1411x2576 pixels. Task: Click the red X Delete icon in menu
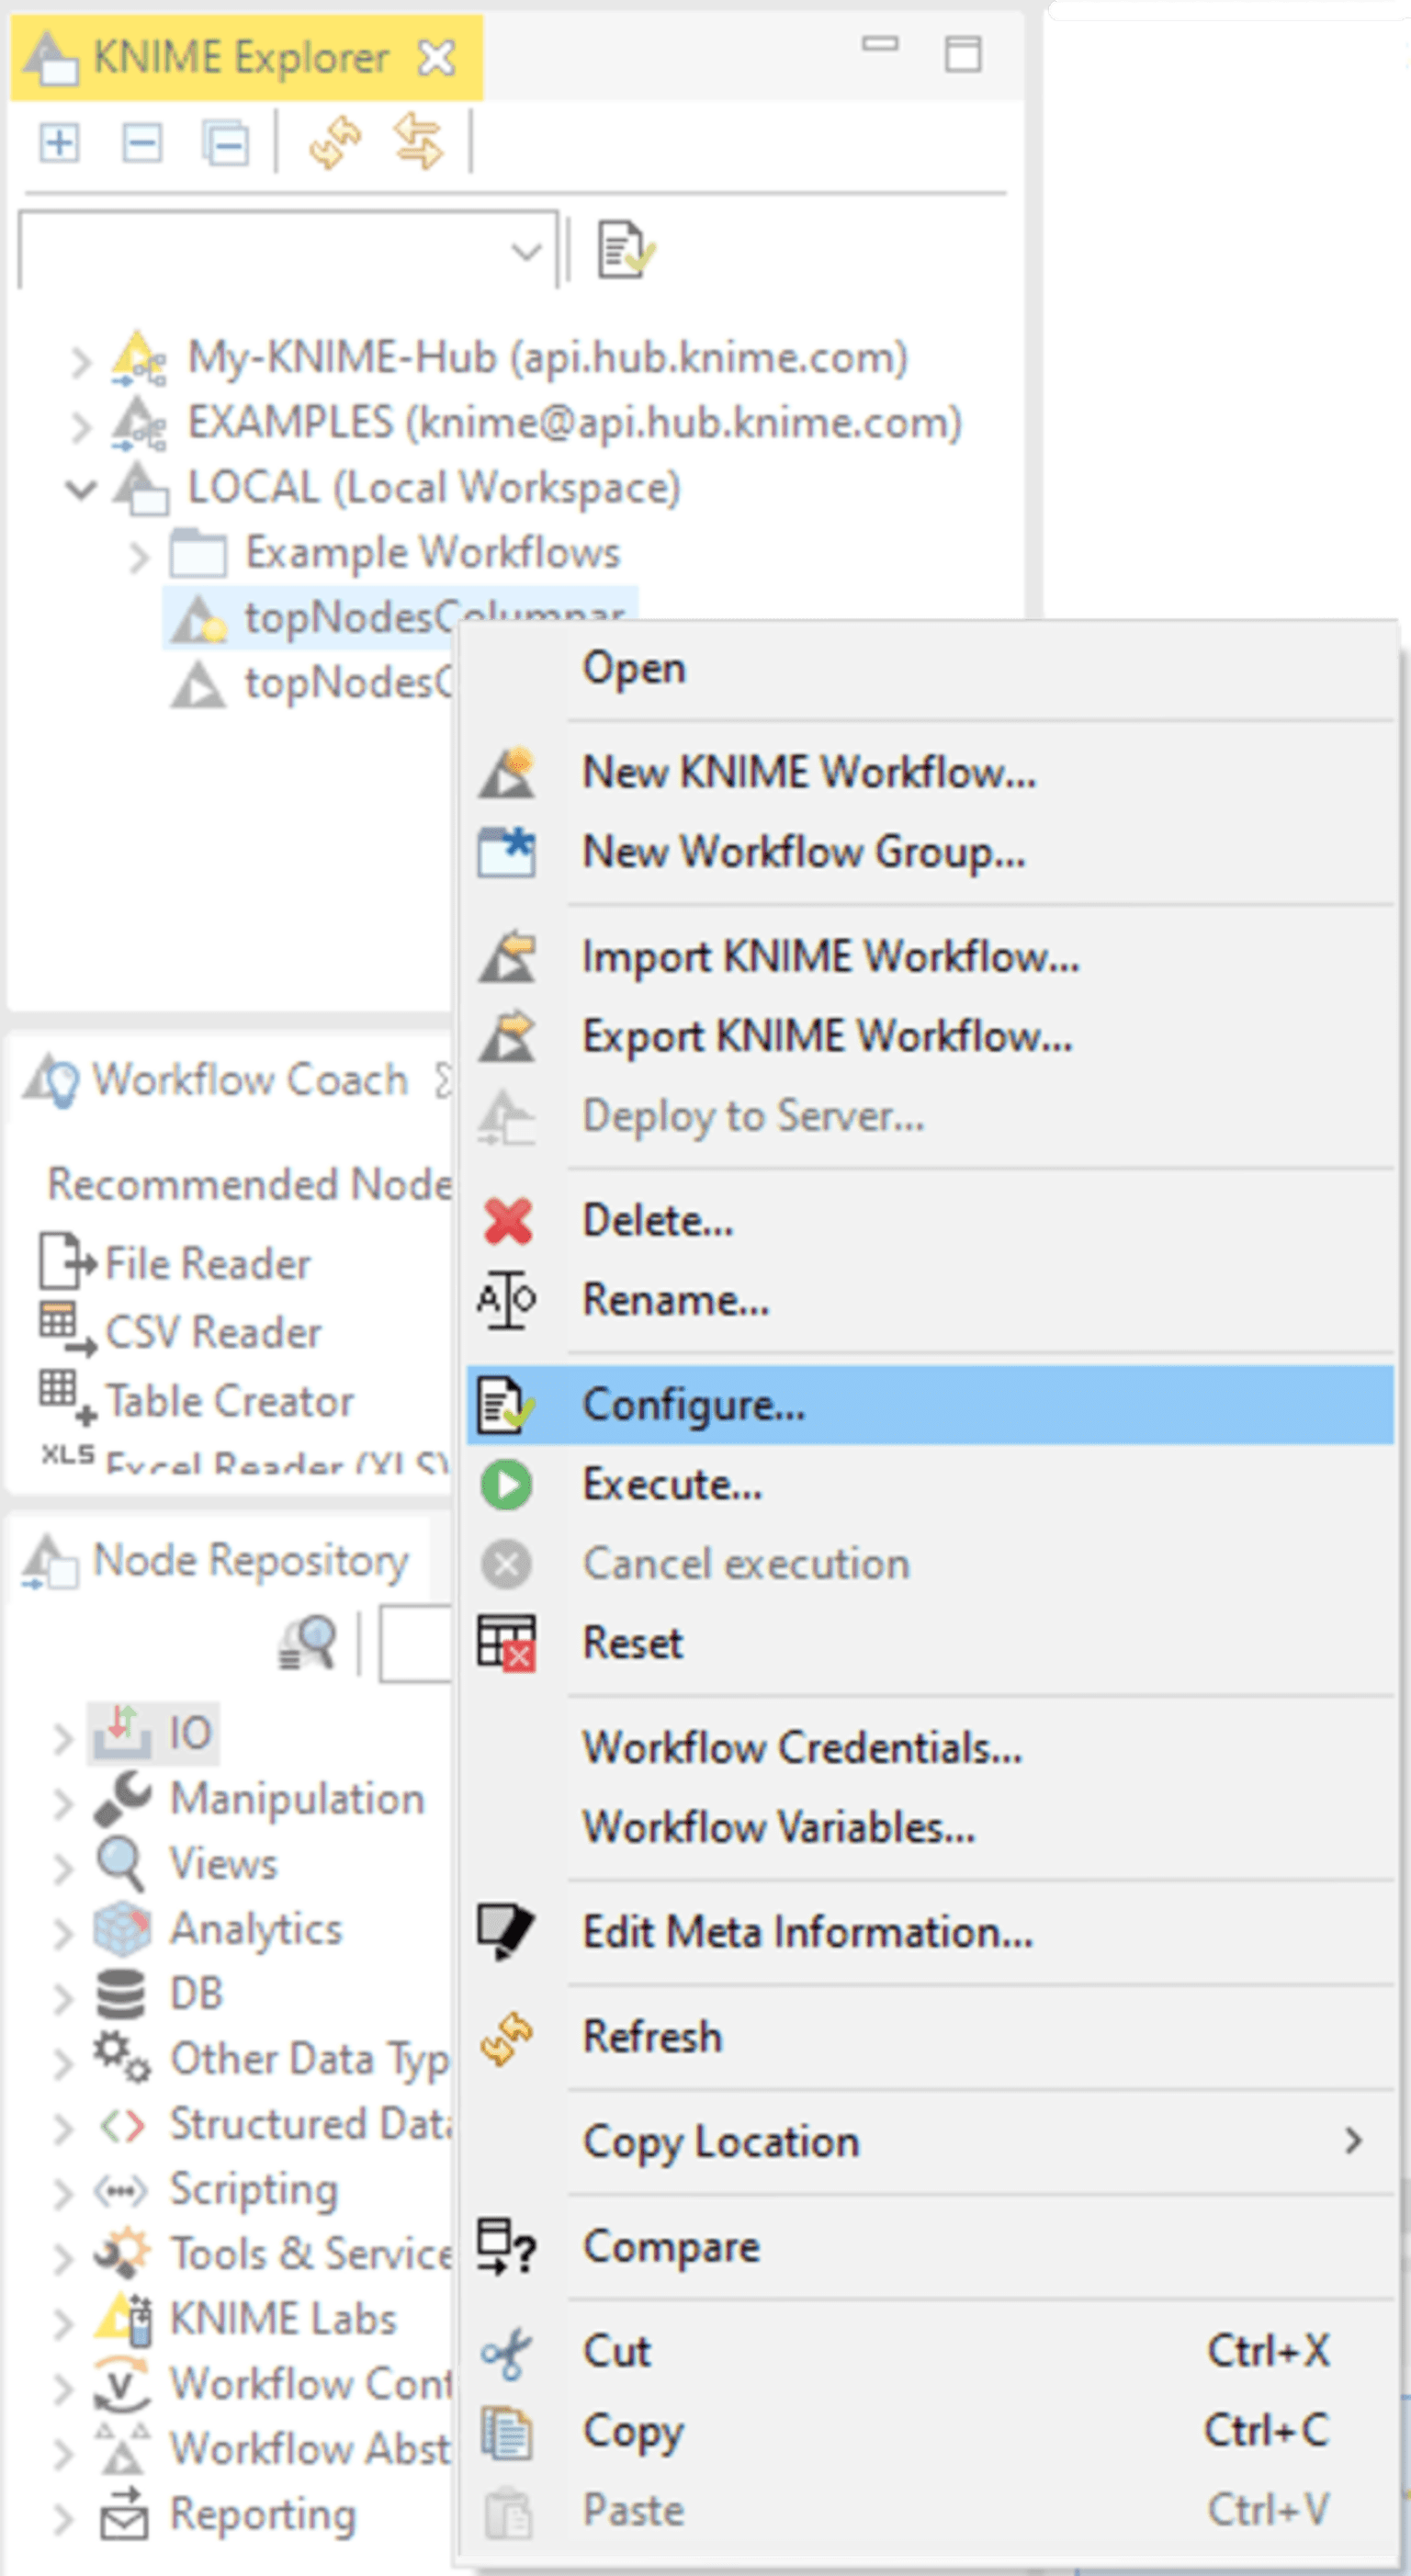507,1220
